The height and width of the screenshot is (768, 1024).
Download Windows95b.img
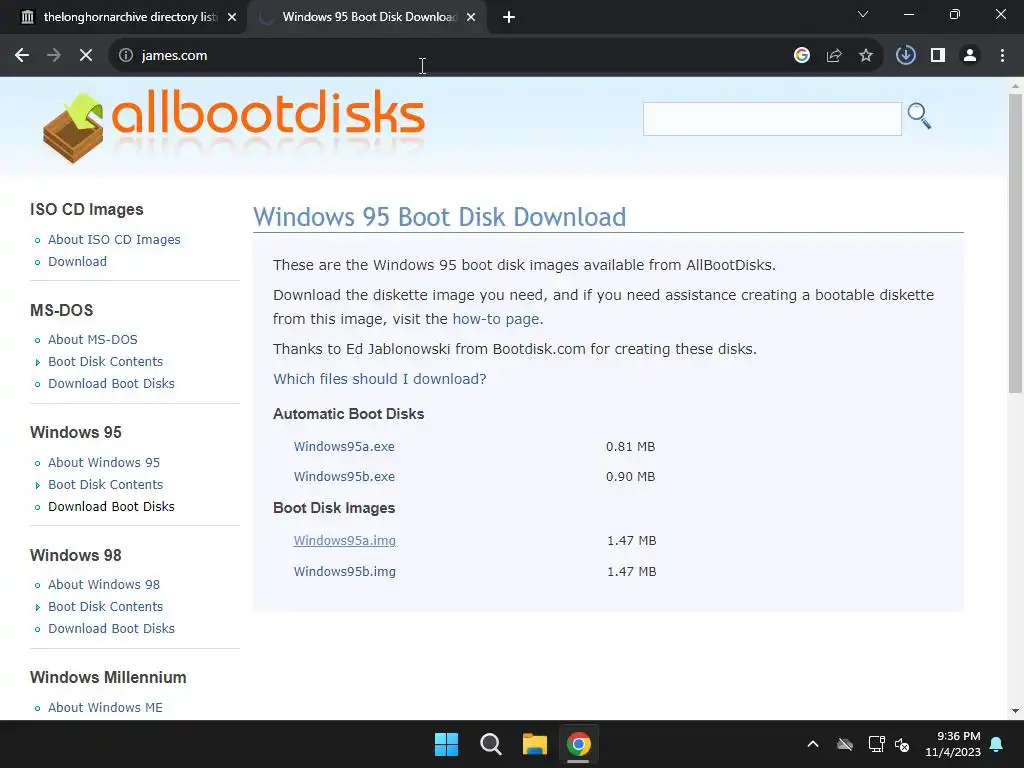pyautogui.click(x=345, y=571)
